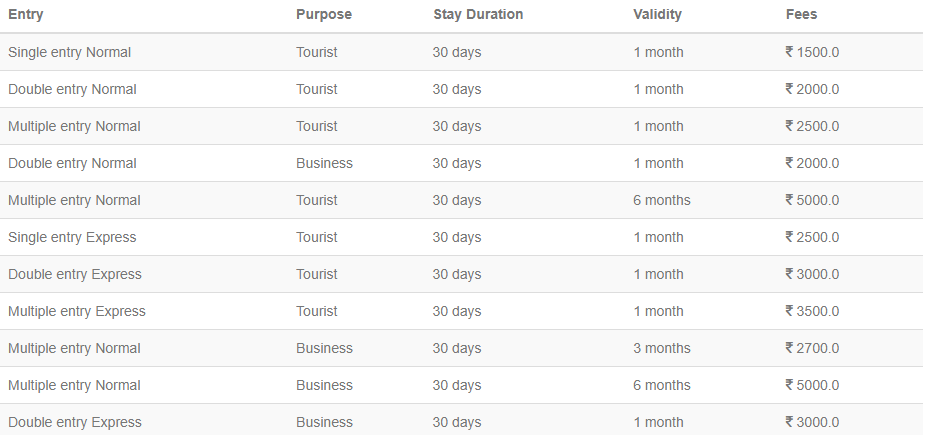Click the Entry column header
Screen dimensions: 926x435
tap(25, 14)
